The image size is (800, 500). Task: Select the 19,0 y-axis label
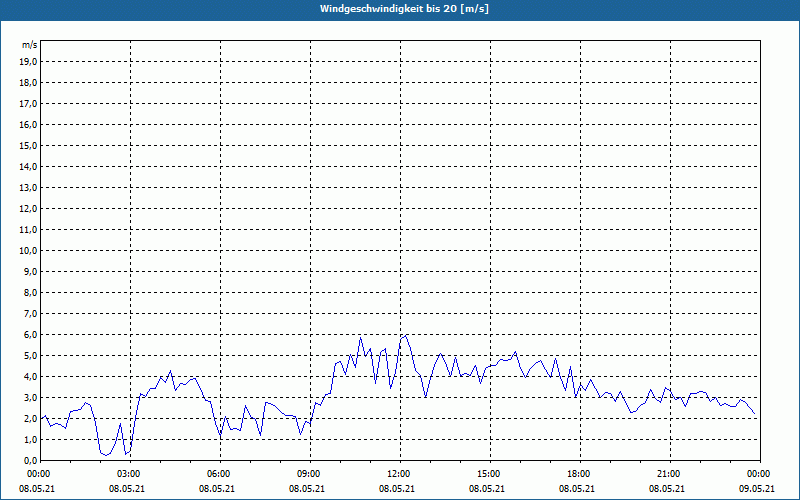point(28,62)
